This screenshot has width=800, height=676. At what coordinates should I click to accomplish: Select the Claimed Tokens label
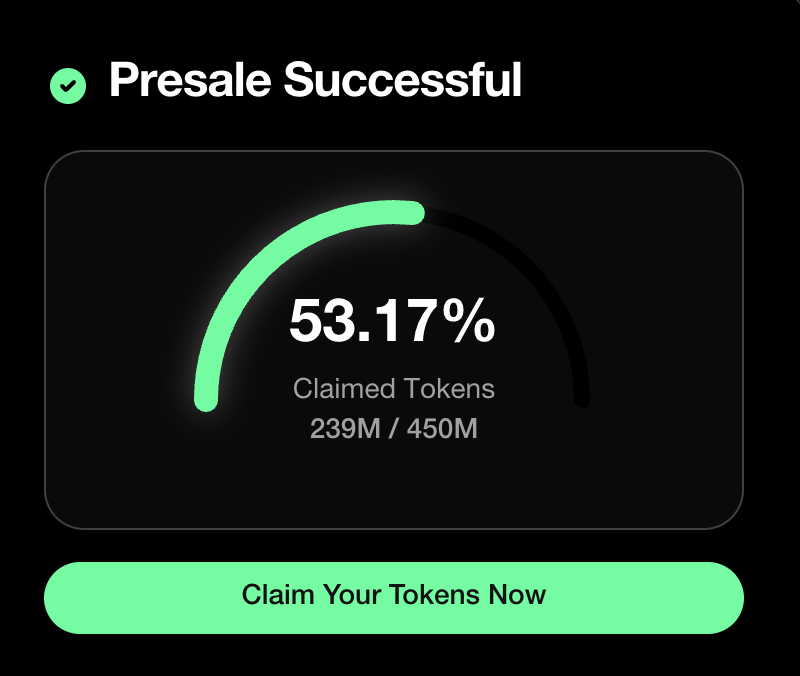[393, 389]
